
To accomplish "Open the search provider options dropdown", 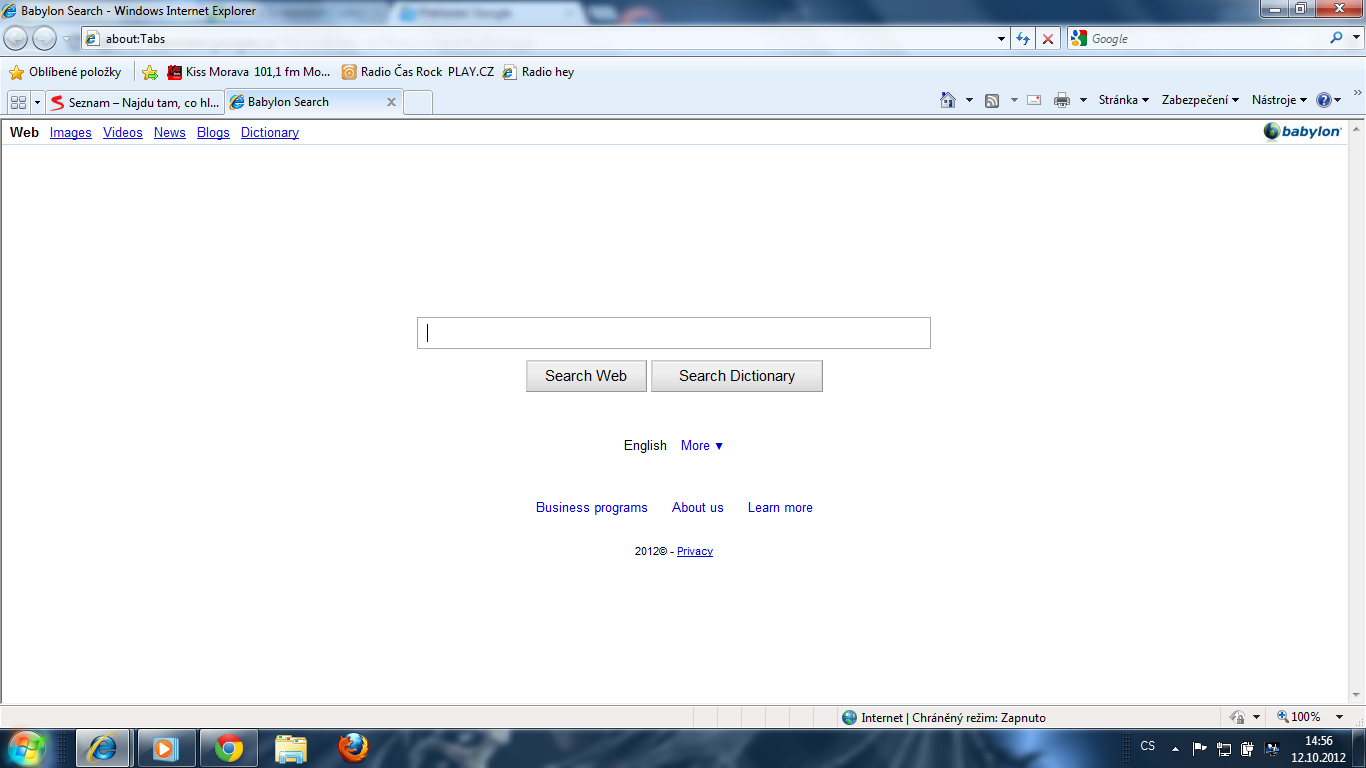I will pos(1354,38).
